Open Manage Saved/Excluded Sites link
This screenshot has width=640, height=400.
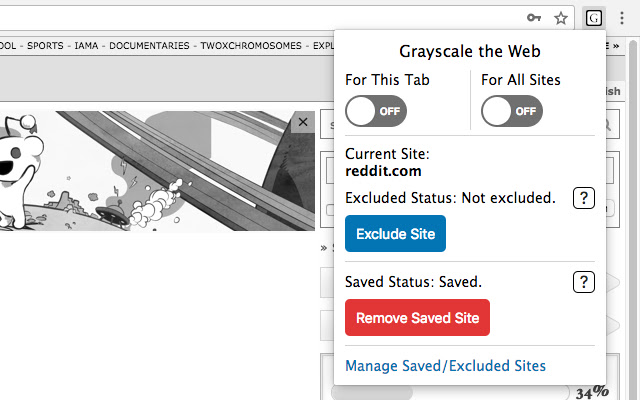click(445, 366)
